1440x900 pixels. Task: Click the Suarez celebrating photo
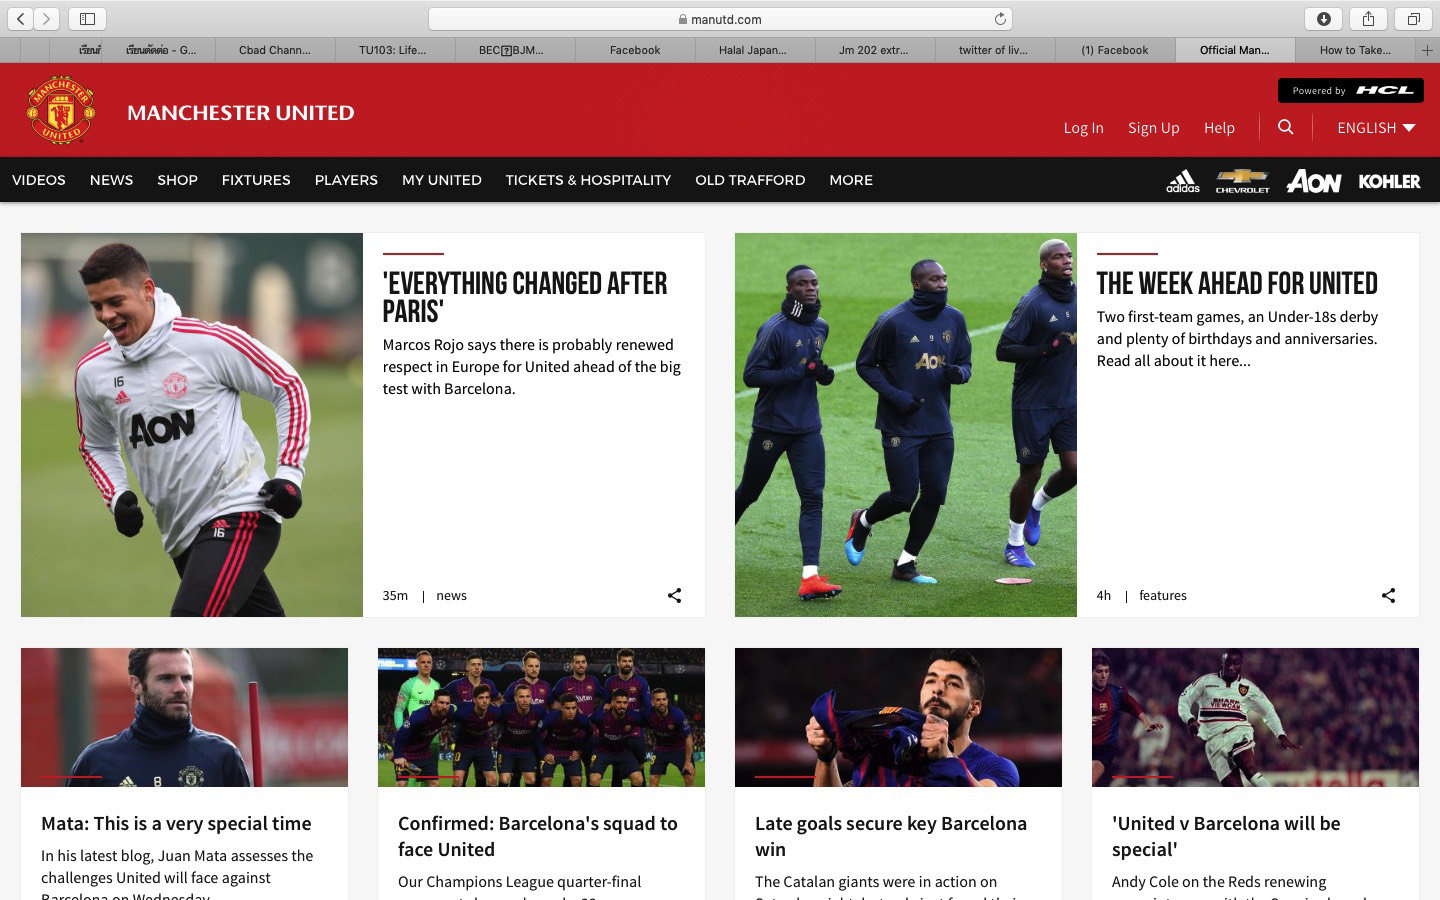point(898,717)
